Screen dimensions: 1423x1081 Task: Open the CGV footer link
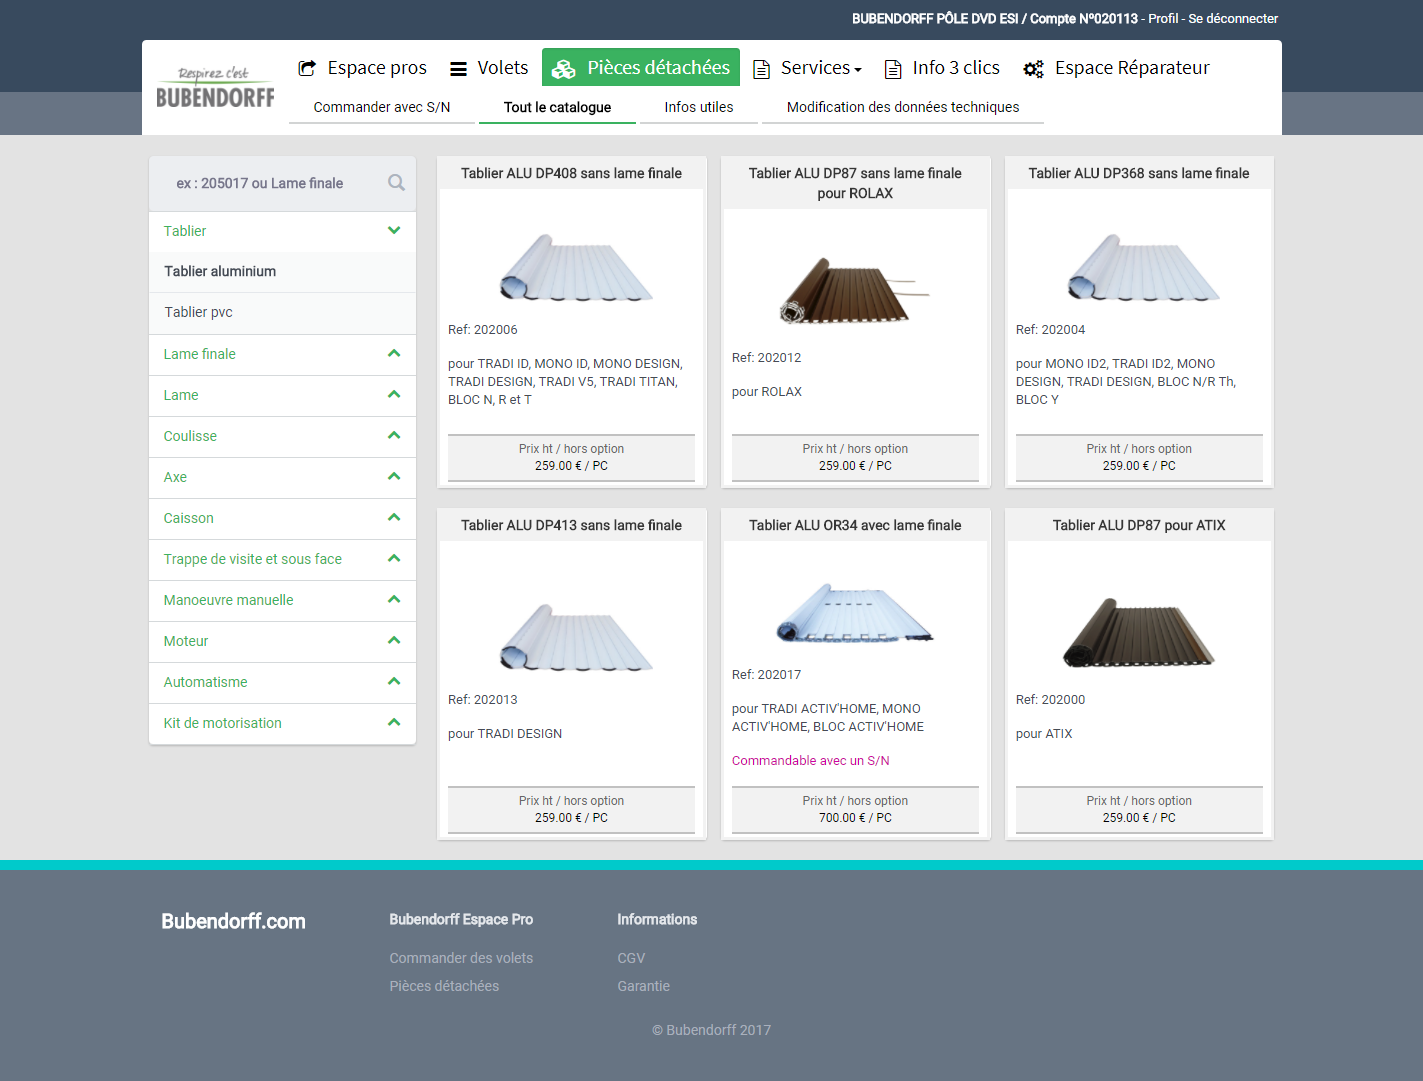tap(631, 958)
